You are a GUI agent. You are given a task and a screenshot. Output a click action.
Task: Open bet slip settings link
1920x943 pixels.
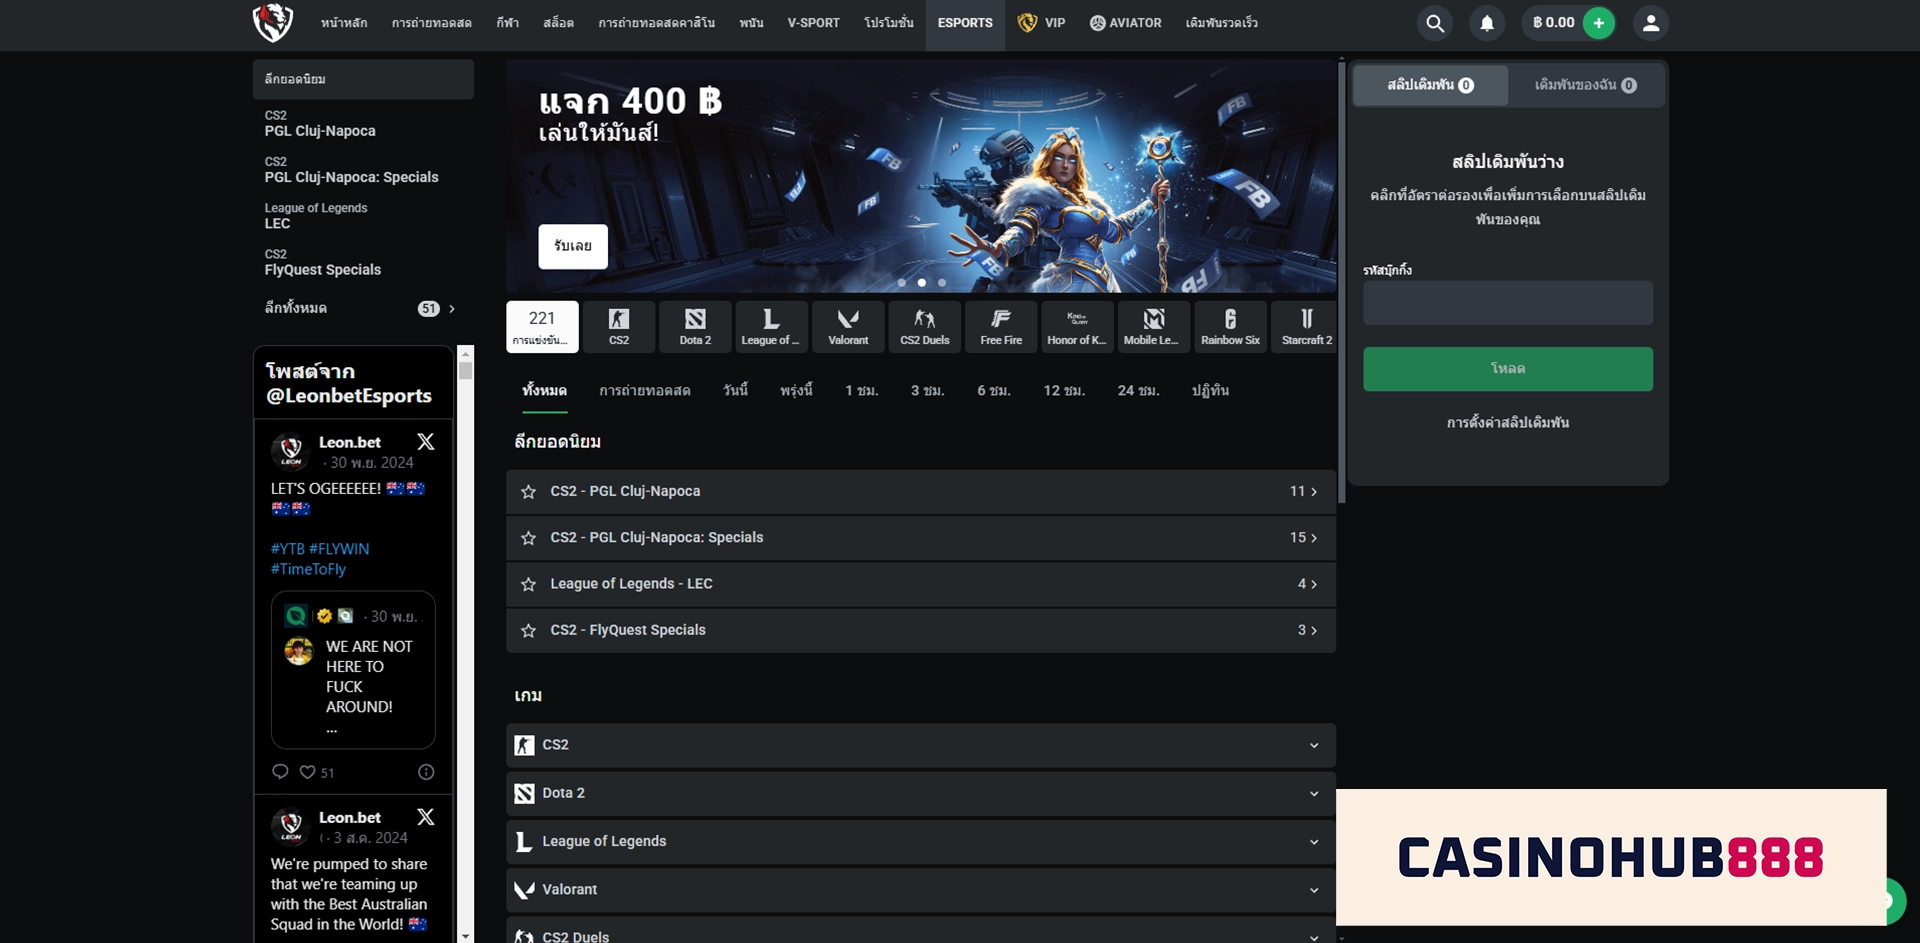[1507, 423]
